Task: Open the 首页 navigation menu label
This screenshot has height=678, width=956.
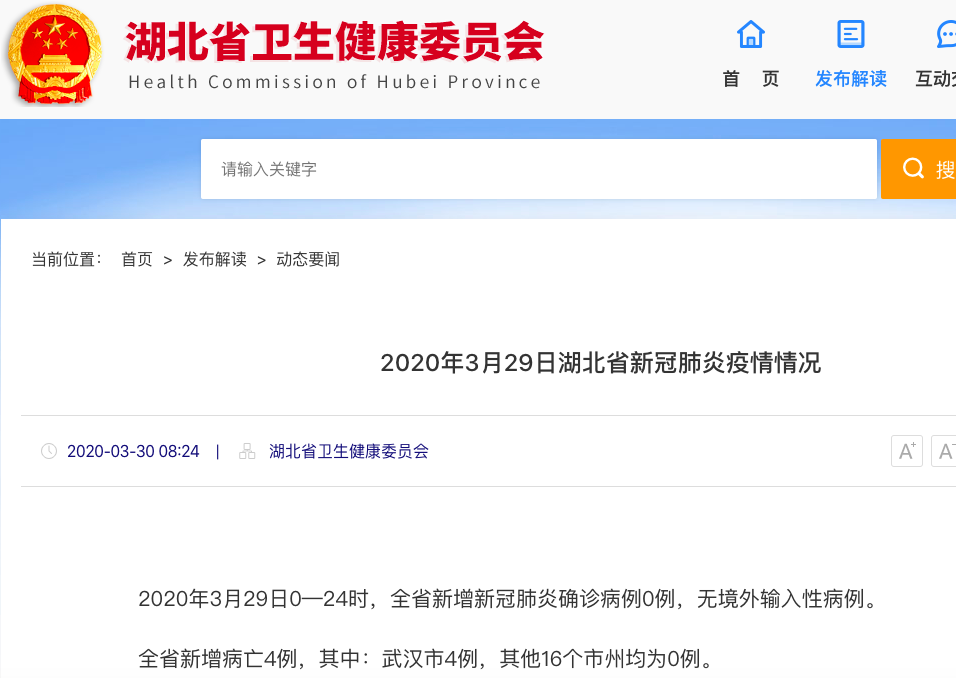Action: tap(750, 79)
